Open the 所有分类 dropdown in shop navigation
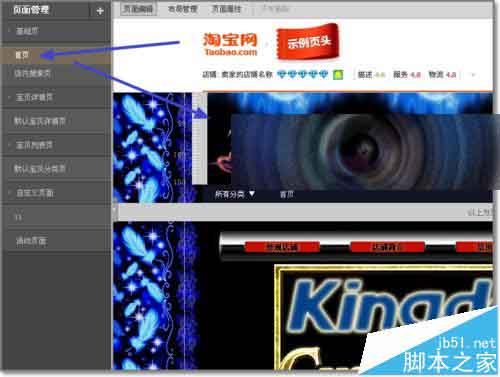The image size is (500, 377). click(x=235, y=194)
